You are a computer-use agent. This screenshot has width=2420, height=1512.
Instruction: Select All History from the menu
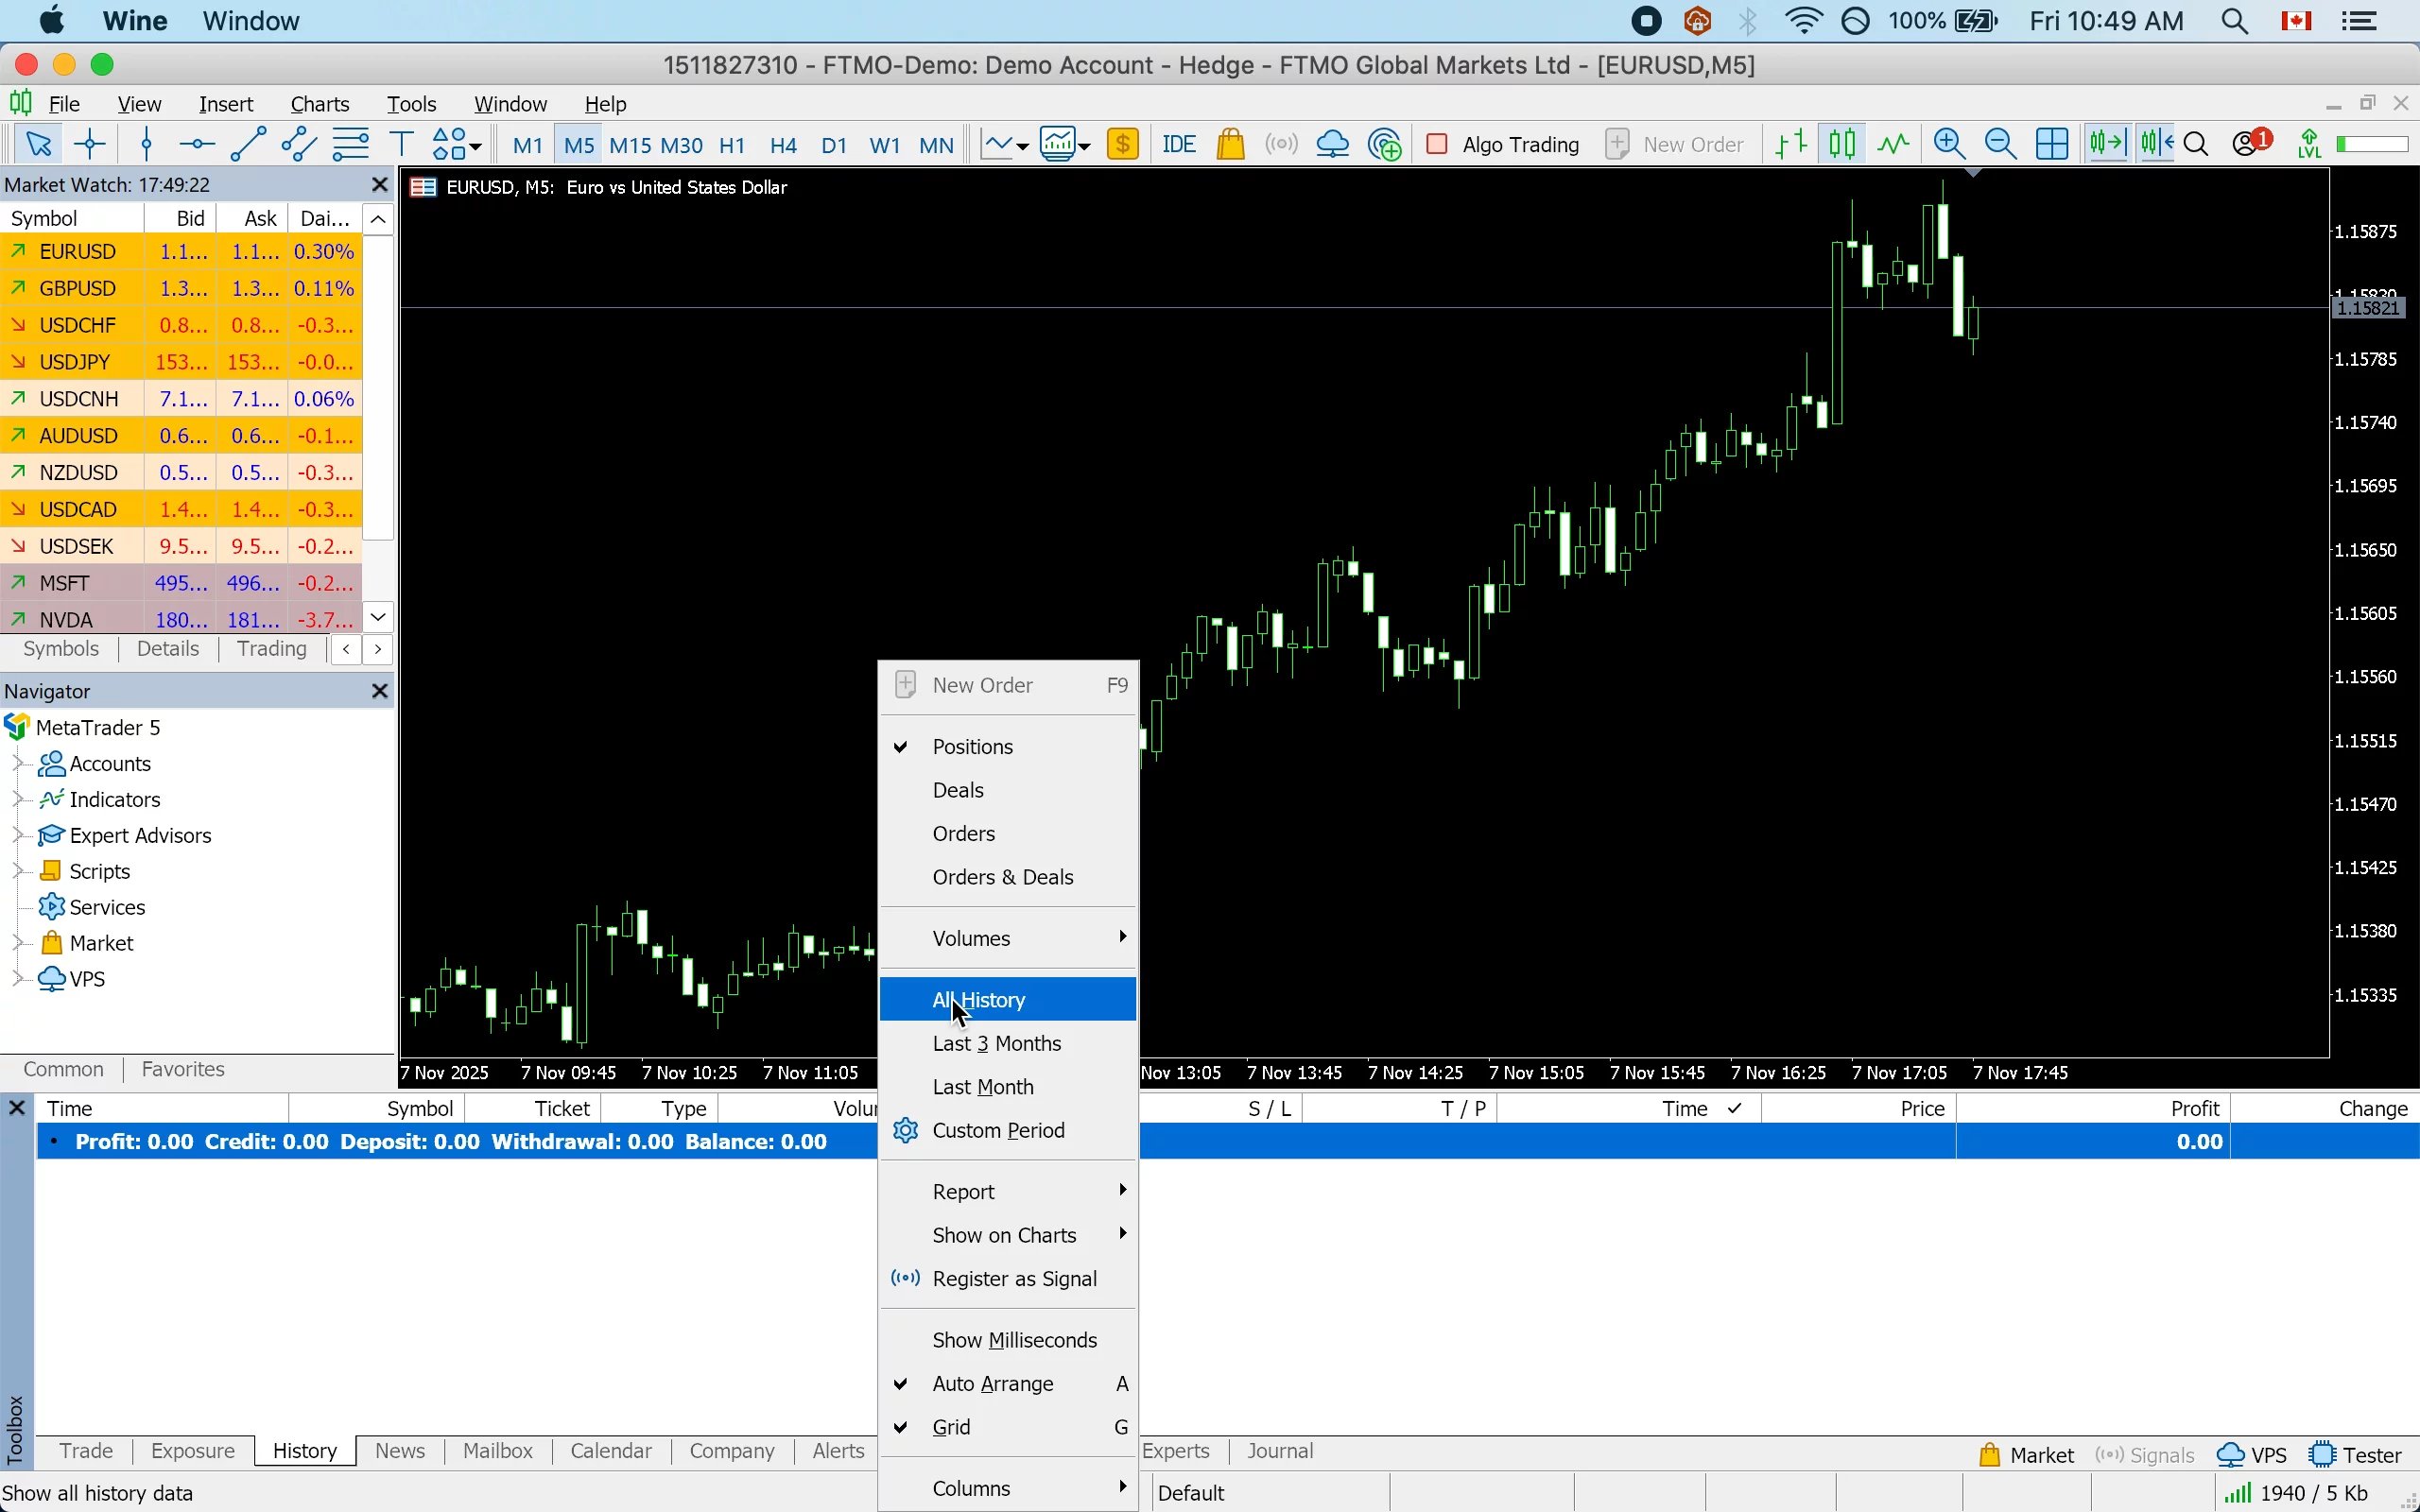point(977,999)
